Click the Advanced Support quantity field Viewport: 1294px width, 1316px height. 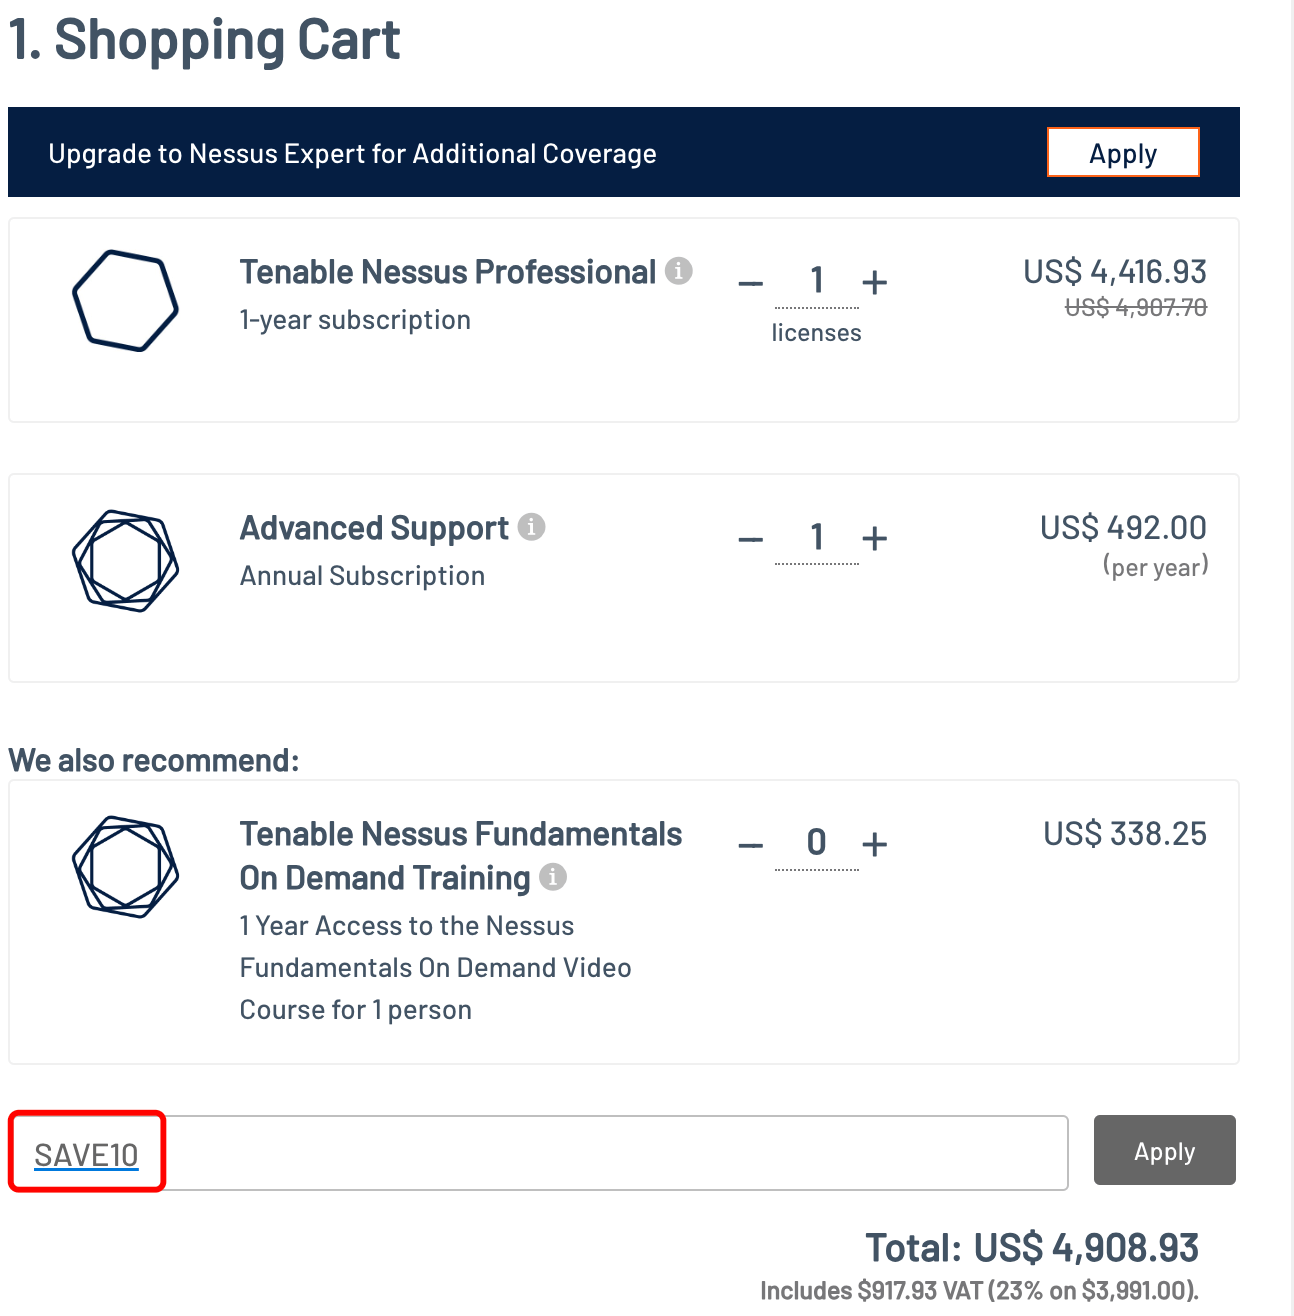(816, 538)
